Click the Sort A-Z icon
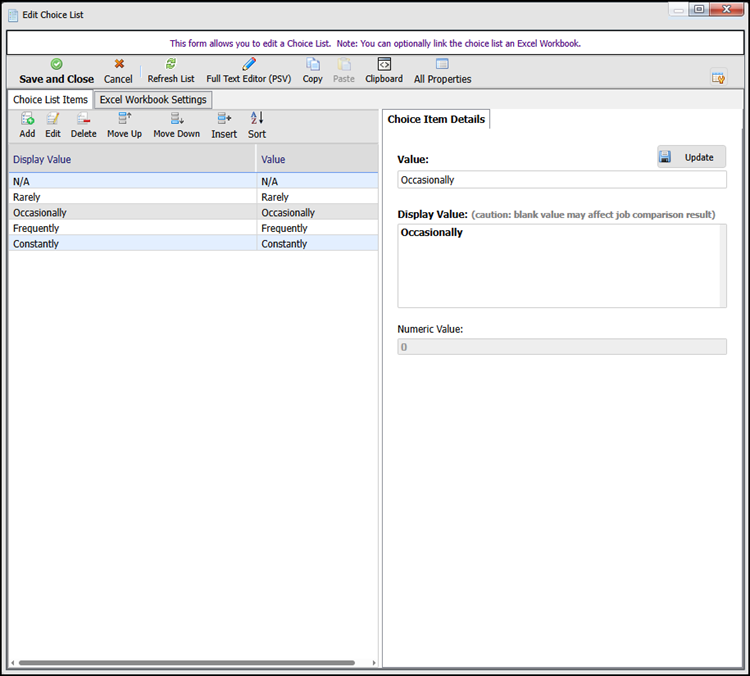The image size is (750, 676). (257, 118)
